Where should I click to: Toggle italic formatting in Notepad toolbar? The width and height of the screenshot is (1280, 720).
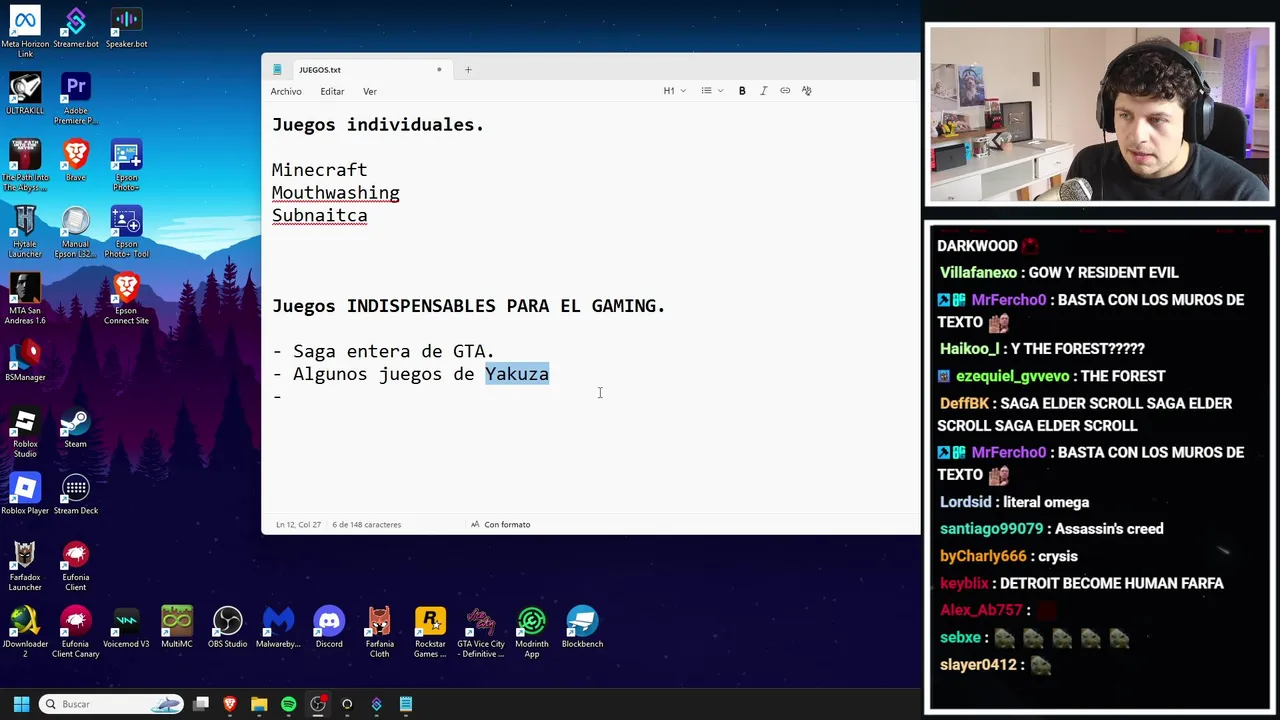point(764,91)
